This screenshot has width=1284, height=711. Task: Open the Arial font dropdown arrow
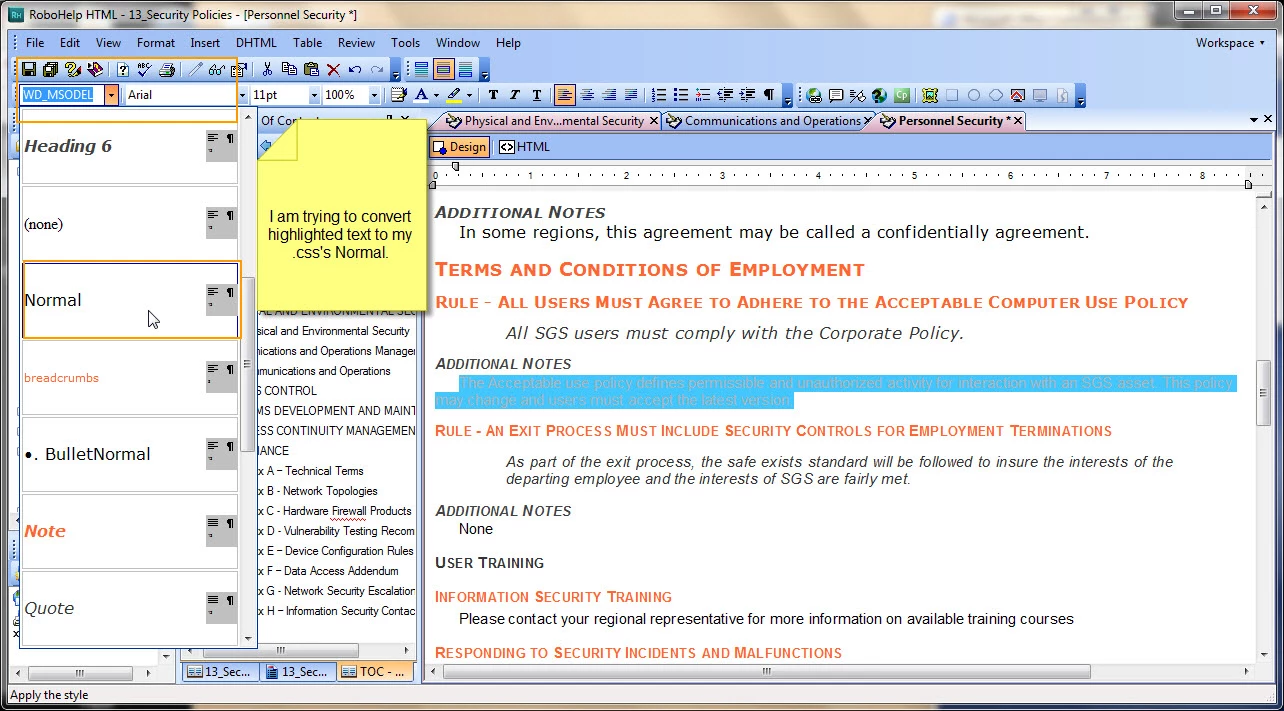pos(242,95)
